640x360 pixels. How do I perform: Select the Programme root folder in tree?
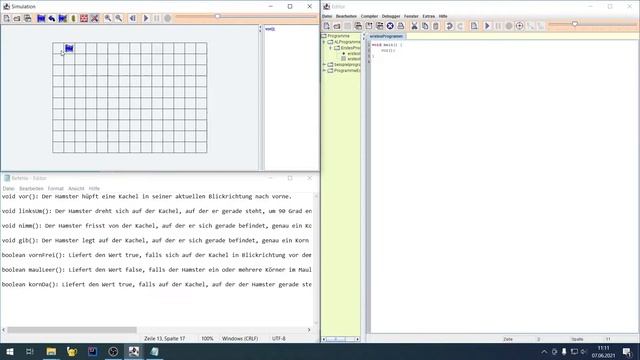pyautogui.click(x=338, y=36)
